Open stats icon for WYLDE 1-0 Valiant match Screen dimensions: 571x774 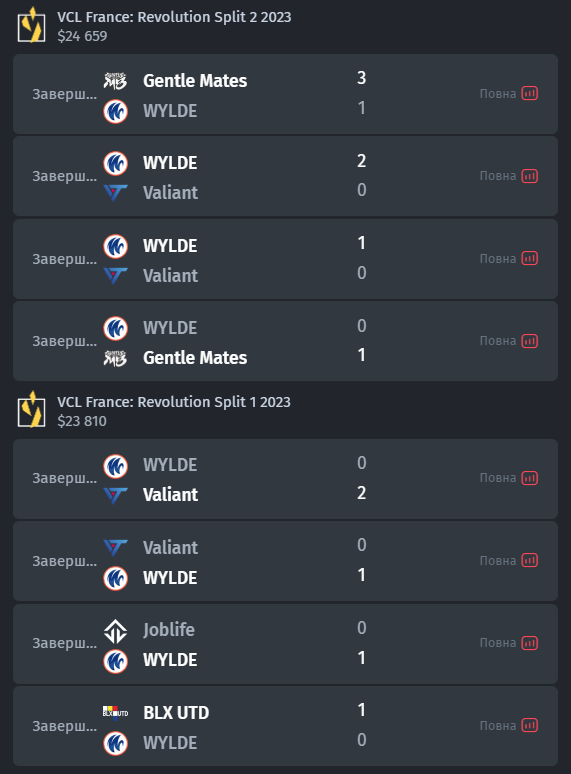tap(530, 259)
